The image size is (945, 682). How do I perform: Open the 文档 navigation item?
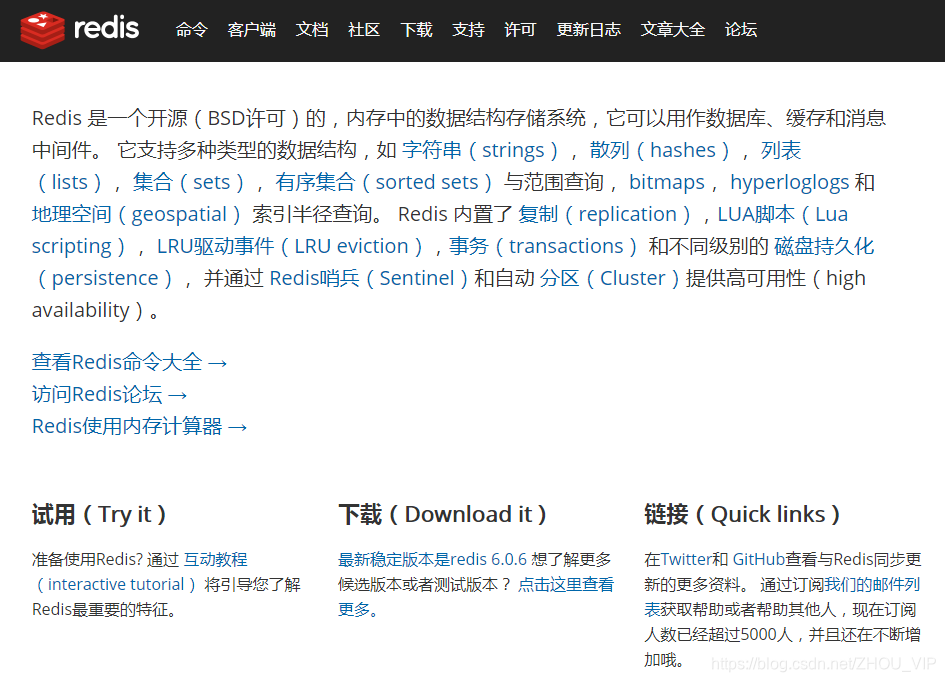[x=312, y=30]
